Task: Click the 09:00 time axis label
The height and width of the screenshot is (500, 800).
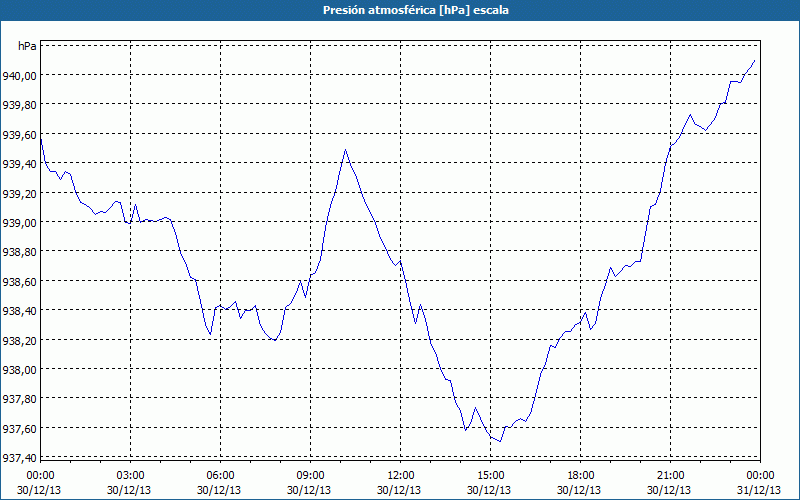Action: pyautogui.click(x=311, y=476)
